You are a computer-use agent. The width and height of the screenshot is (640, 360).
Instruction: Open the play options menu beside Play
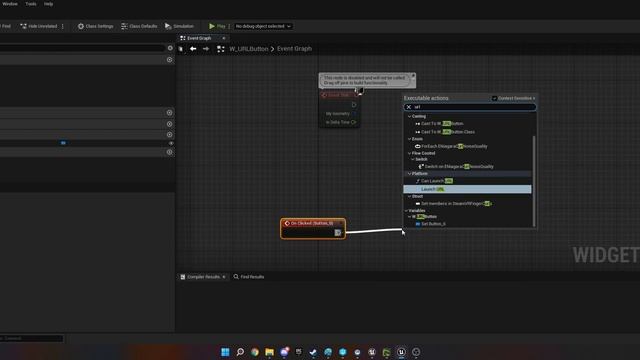[229, 26]
